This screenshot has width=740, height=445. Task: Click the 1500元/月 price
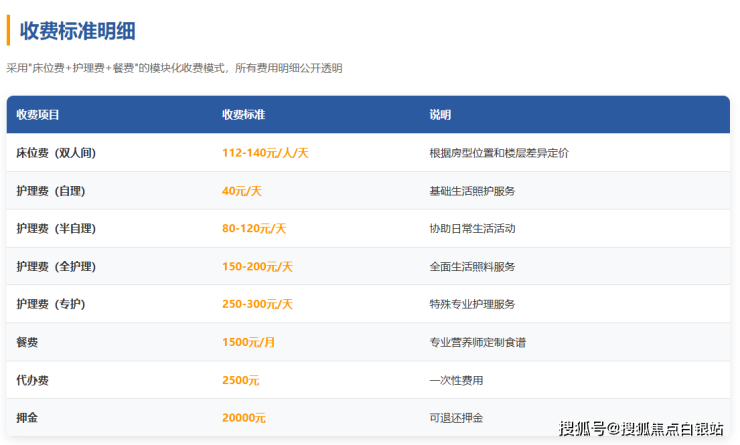tap(248, 342)
